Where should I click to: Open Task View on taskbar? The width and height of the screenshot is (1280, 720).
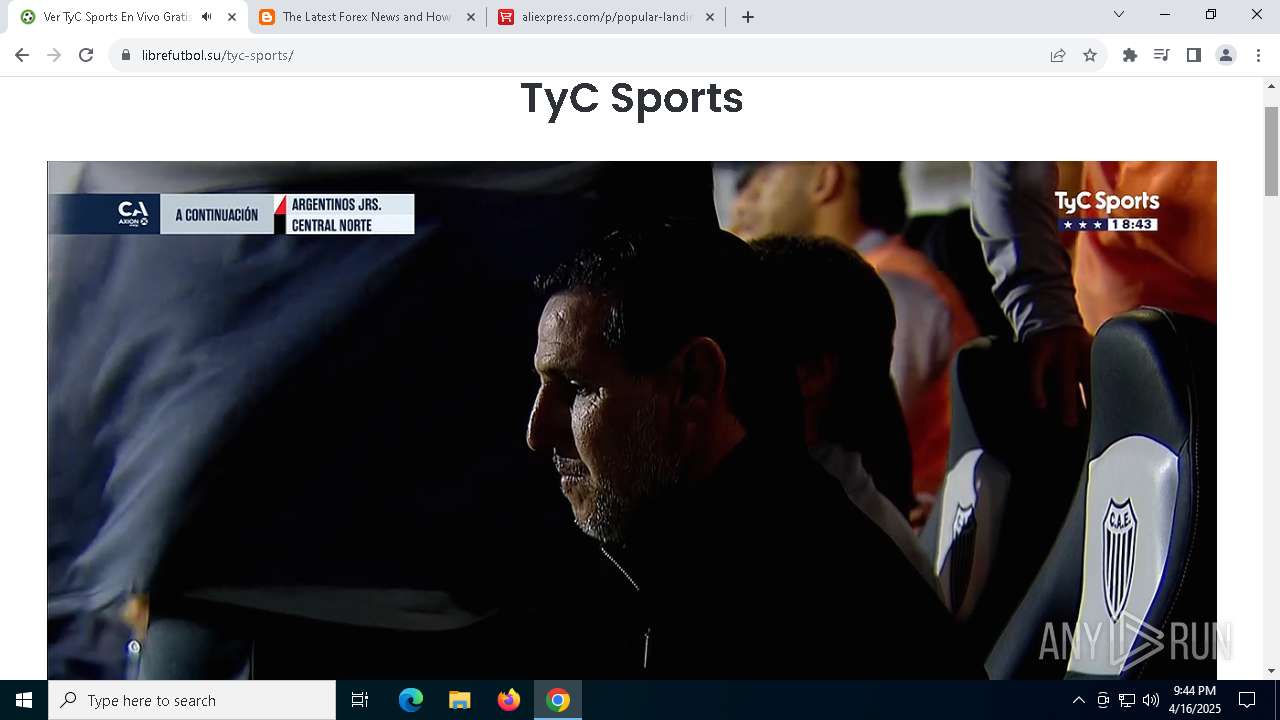tap(360, 700)
